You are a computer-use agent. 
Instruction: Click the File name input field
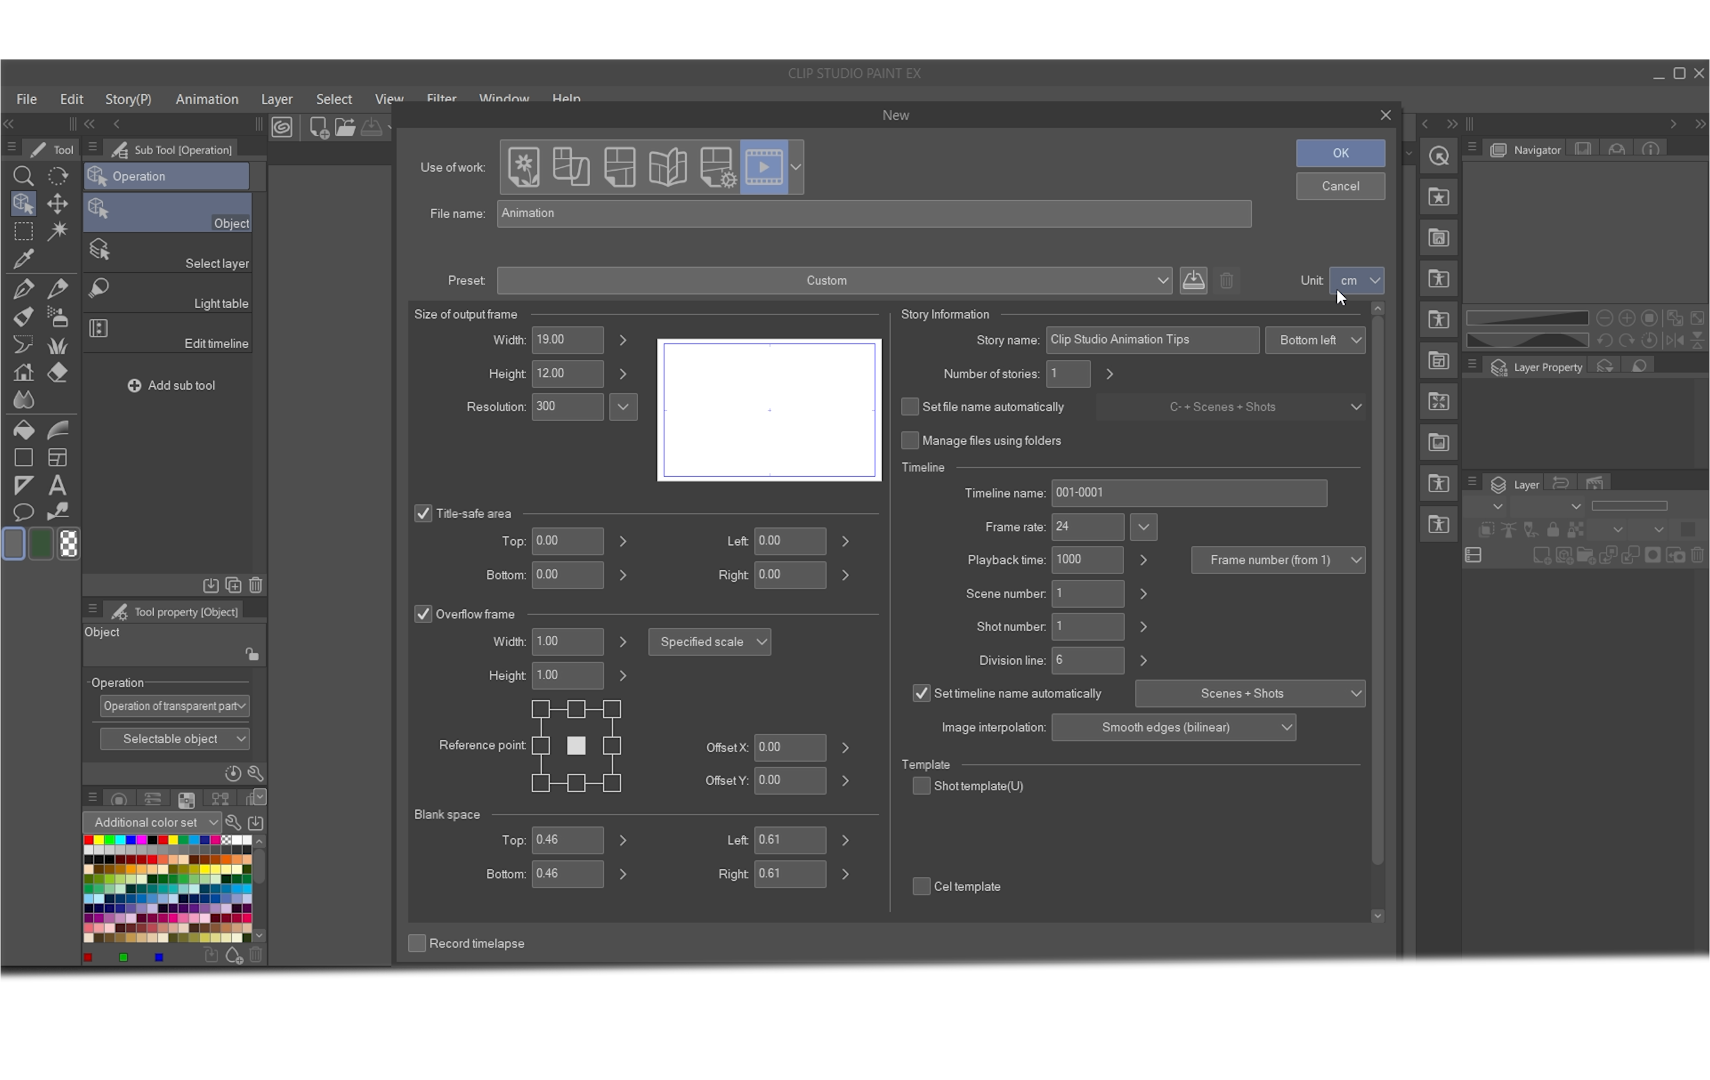tap(874, 214)
